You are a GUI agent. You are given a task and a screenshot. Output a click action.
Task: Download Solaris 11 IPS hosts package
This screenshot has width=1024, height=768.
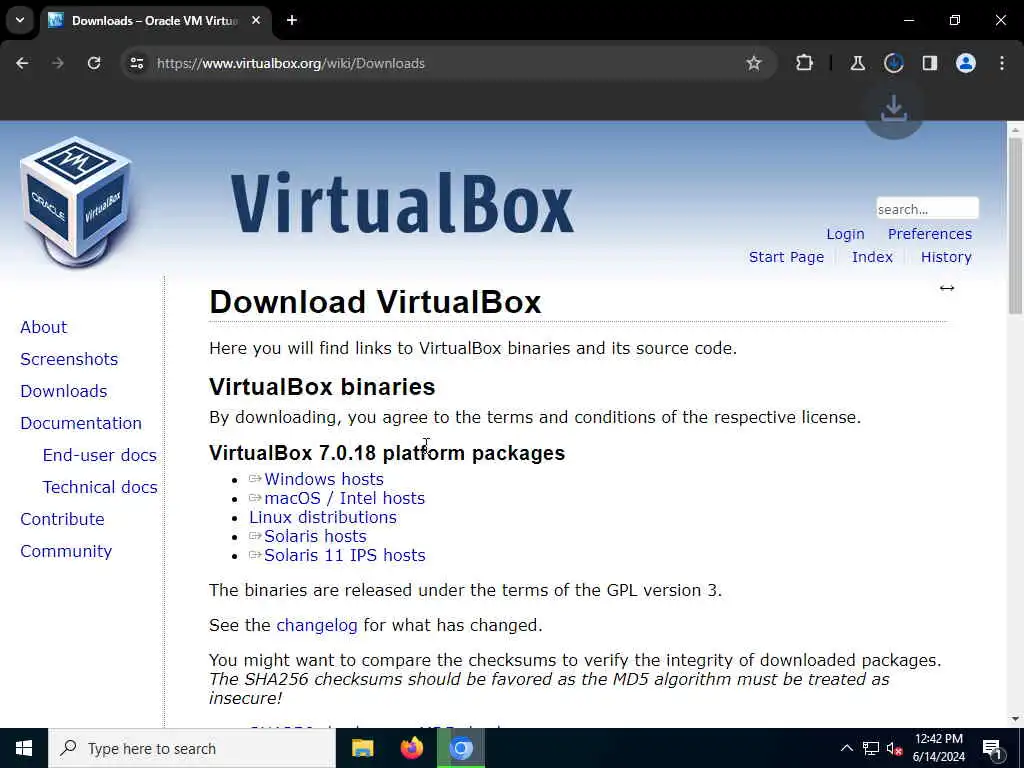click(x=345, y=555)
